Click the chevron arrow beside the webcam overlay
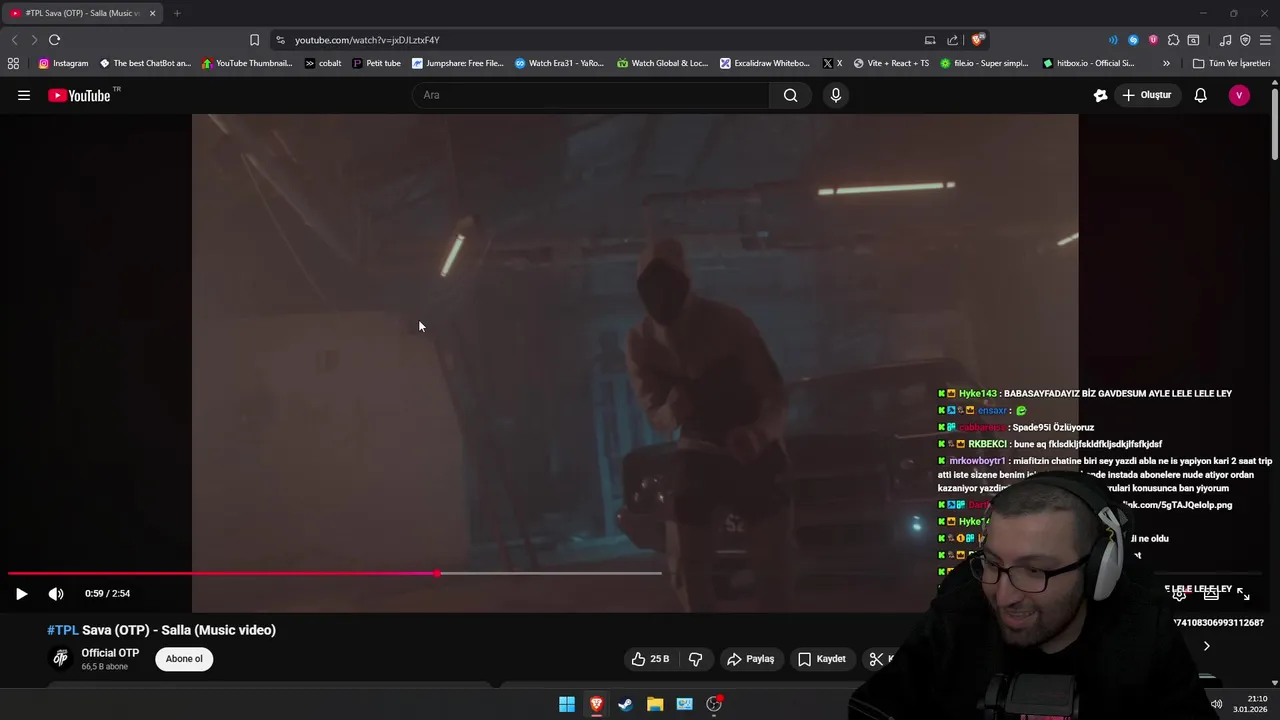This screenshot has height=720, width=1280. 1206,646
